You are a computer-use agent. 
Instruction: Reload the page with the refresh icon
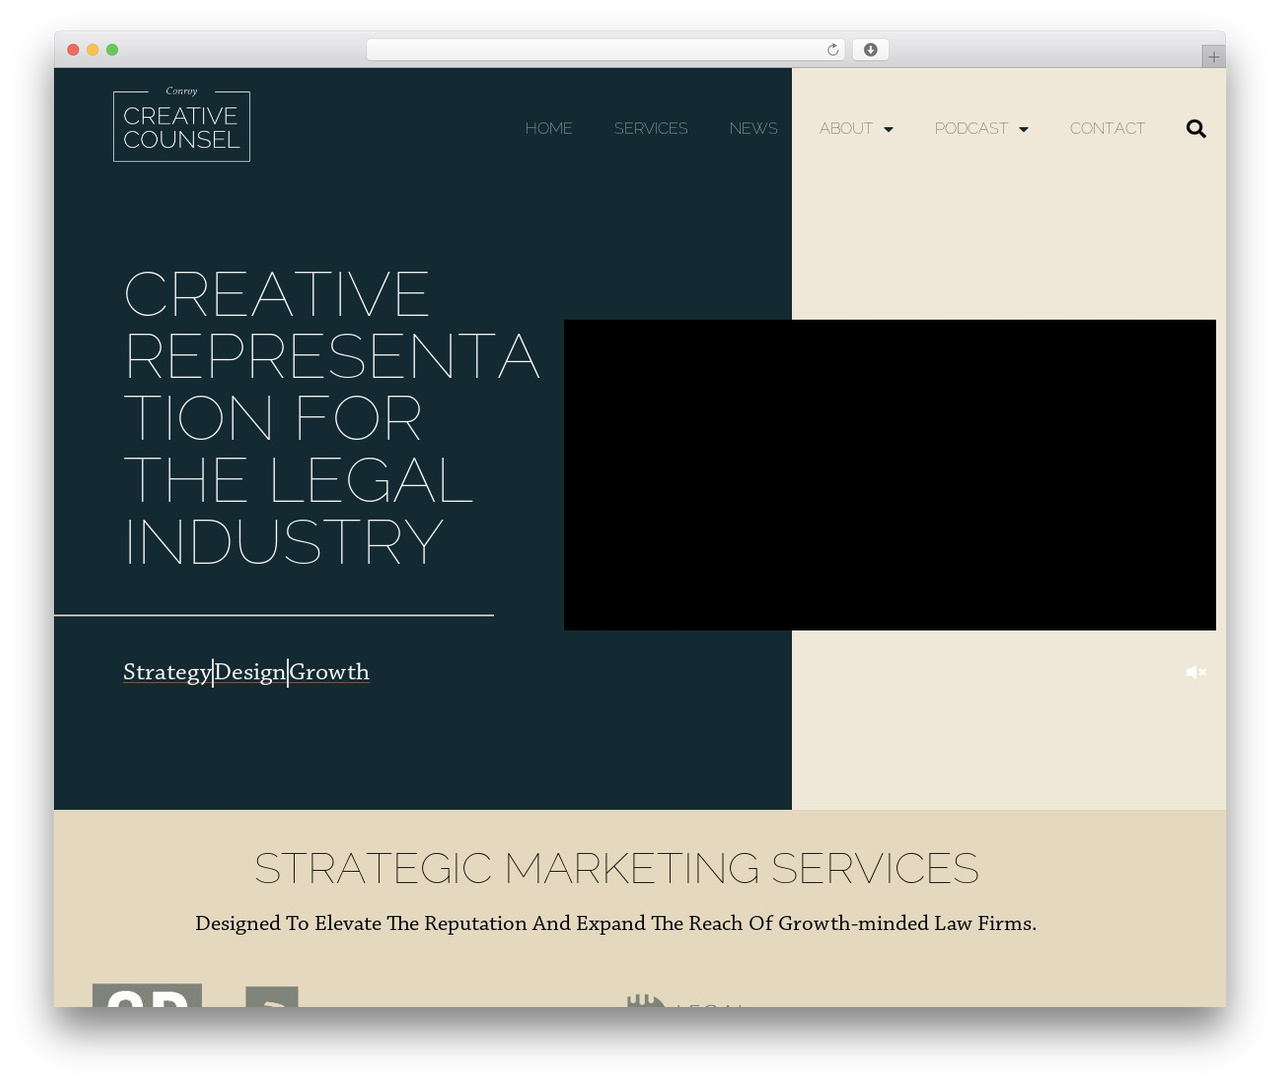pyautogui.click(x=832, y=50)
